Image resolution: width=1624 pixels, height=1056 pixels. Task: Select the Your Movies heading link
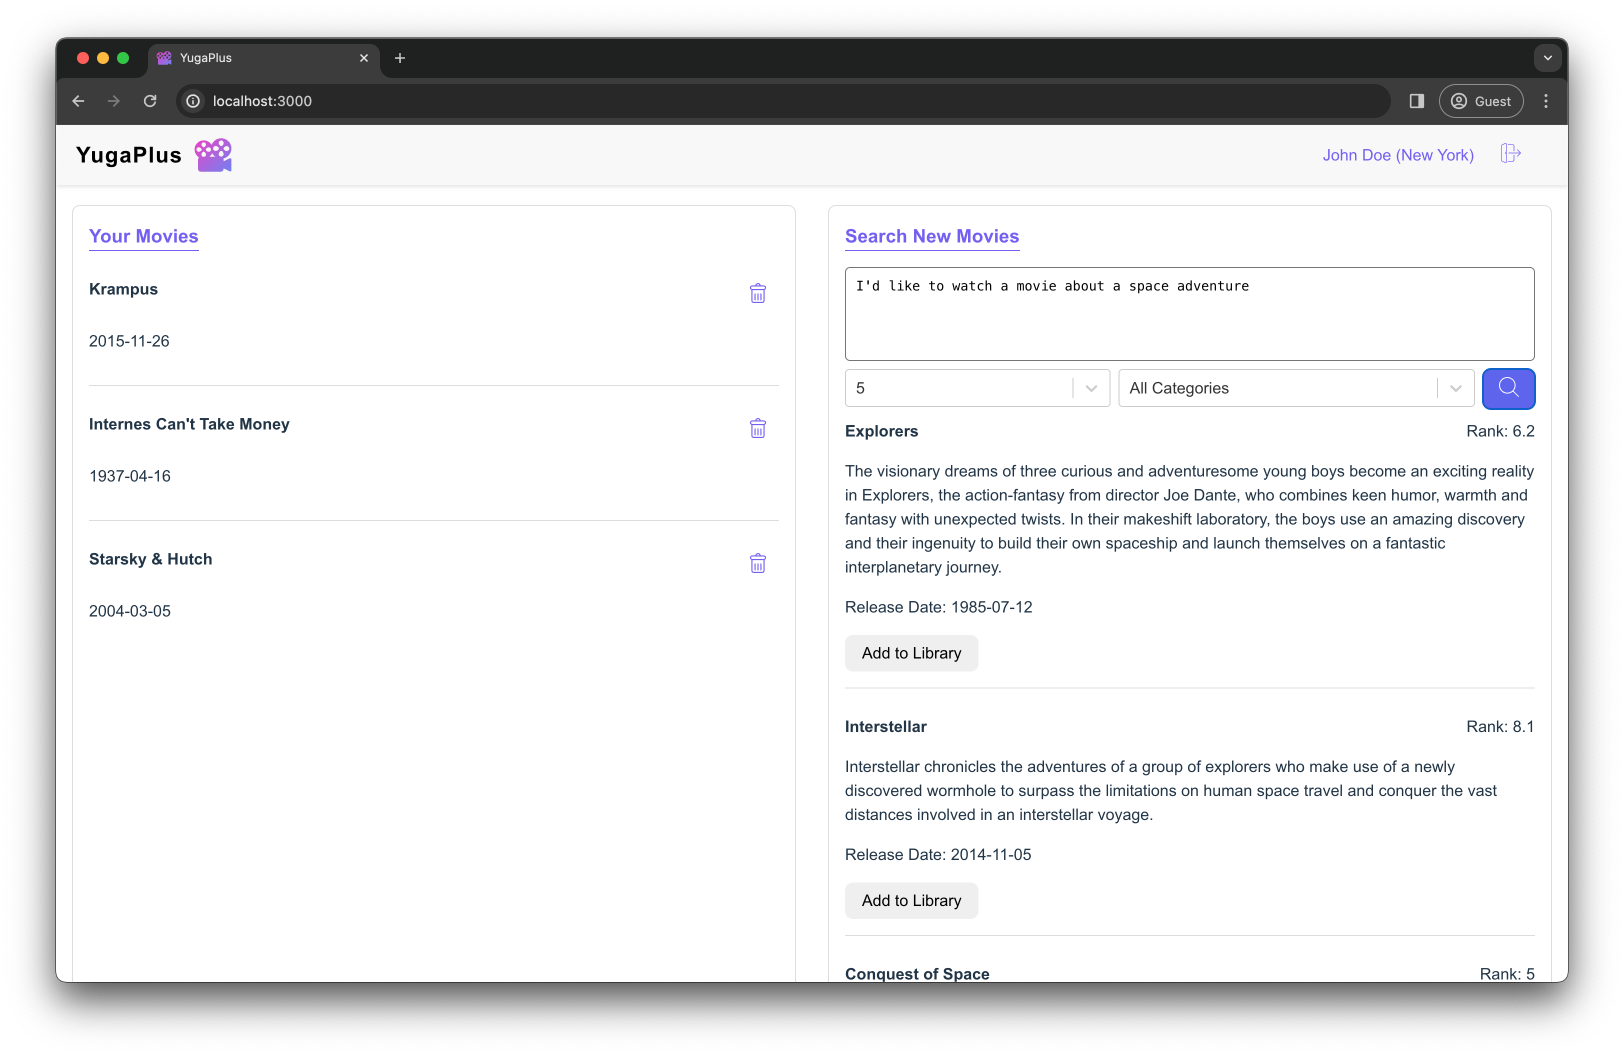[143, 236]
